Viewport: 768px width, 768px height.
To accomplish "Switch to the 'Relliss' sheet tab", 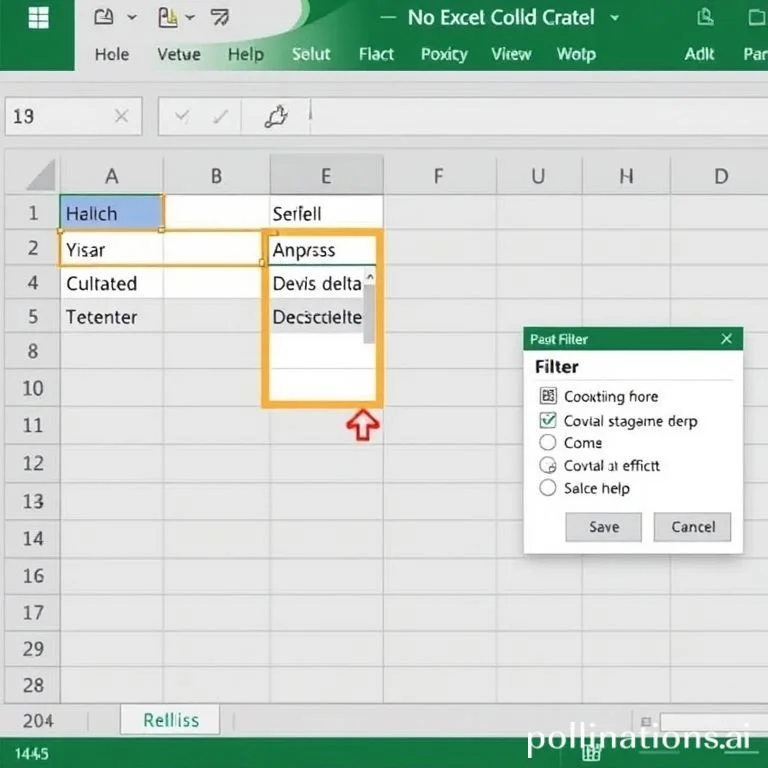I will 171,720.
